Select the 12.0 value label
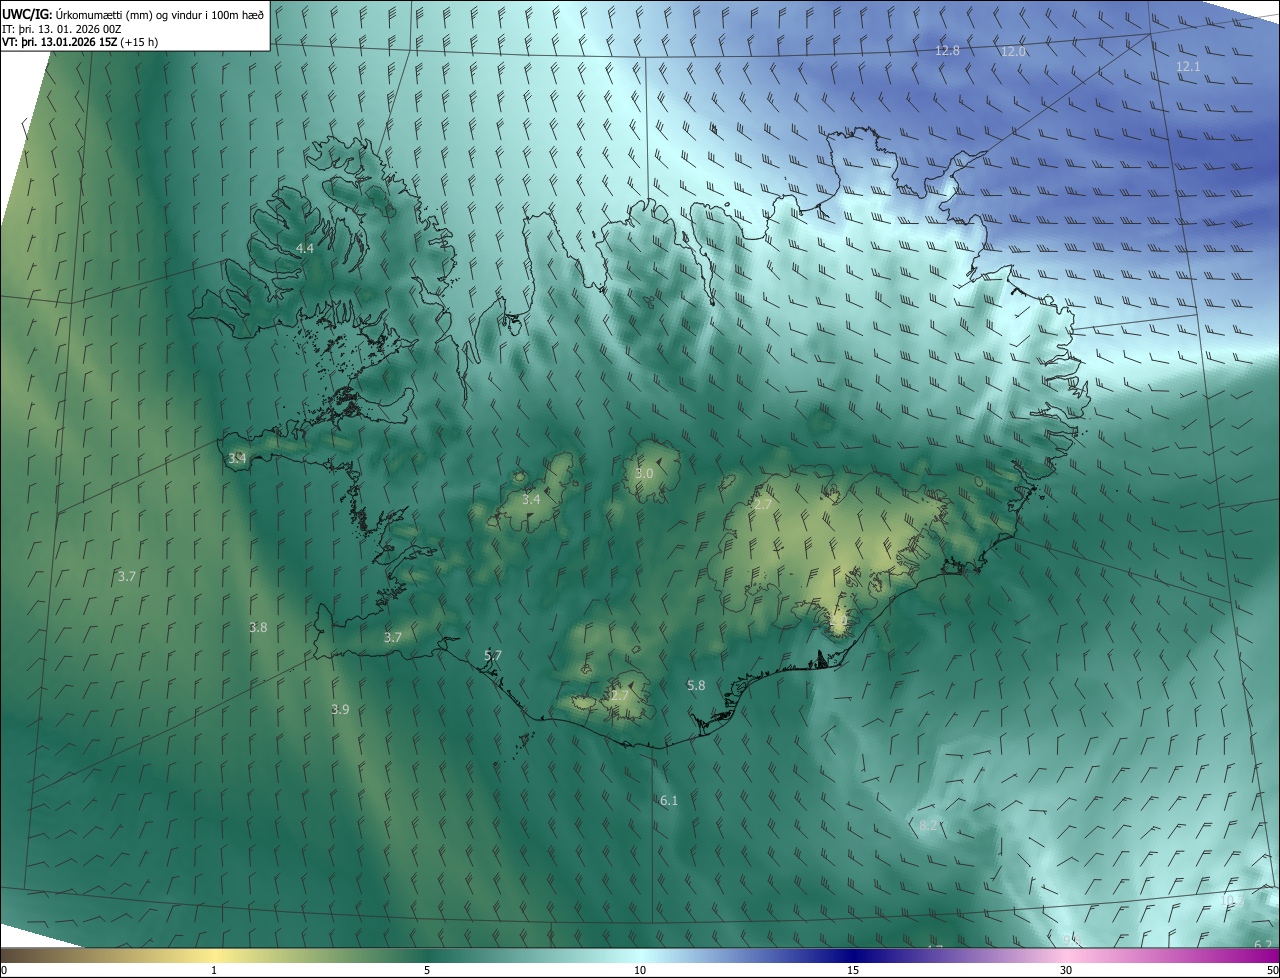The width and height of the screenshot is (1280, 978). click(1013, 51)
